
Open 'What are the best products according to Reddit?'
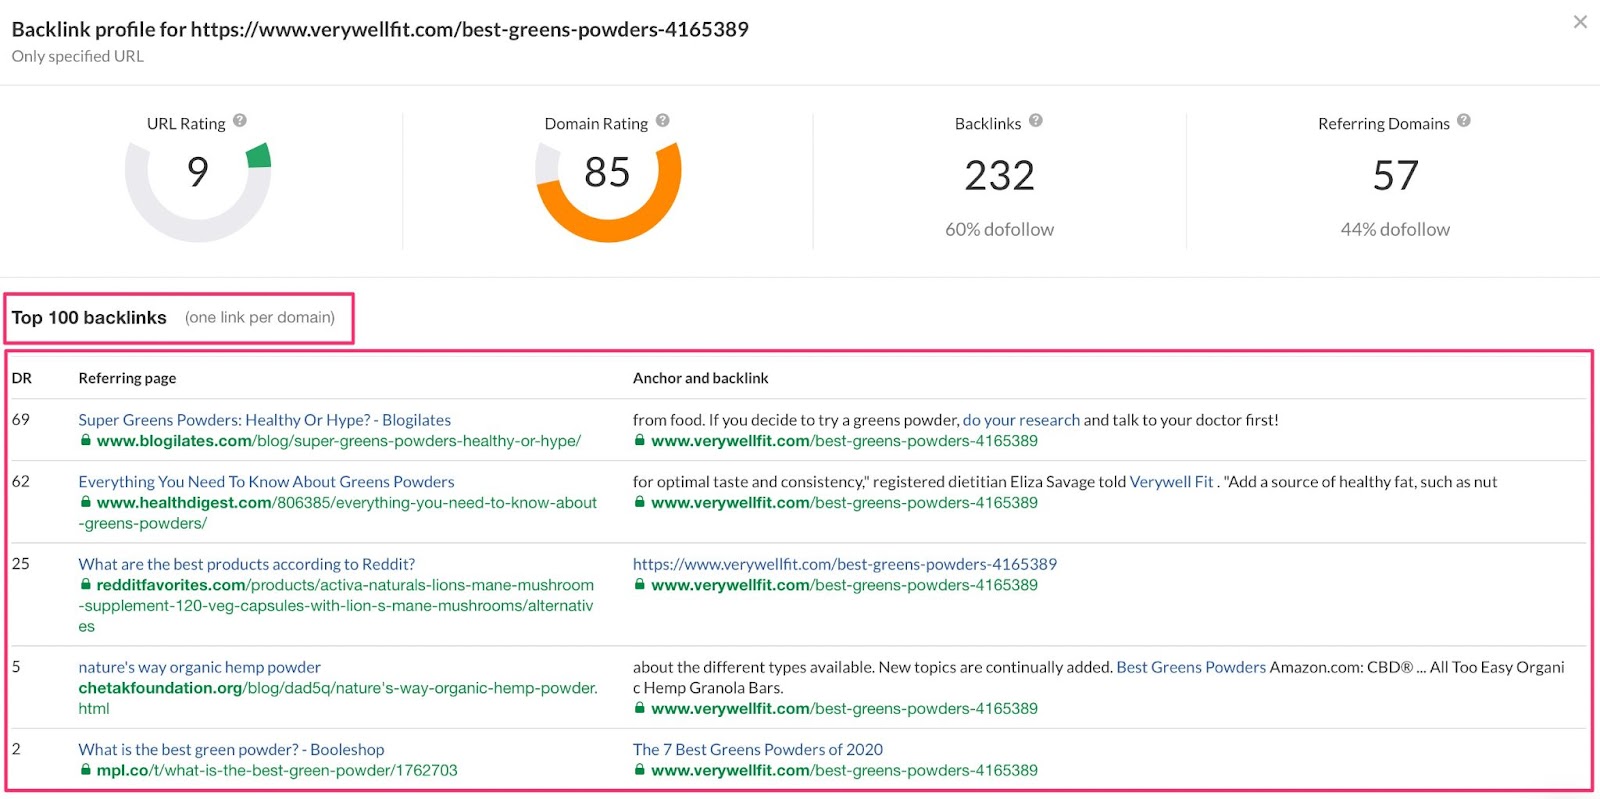point(247,564)
